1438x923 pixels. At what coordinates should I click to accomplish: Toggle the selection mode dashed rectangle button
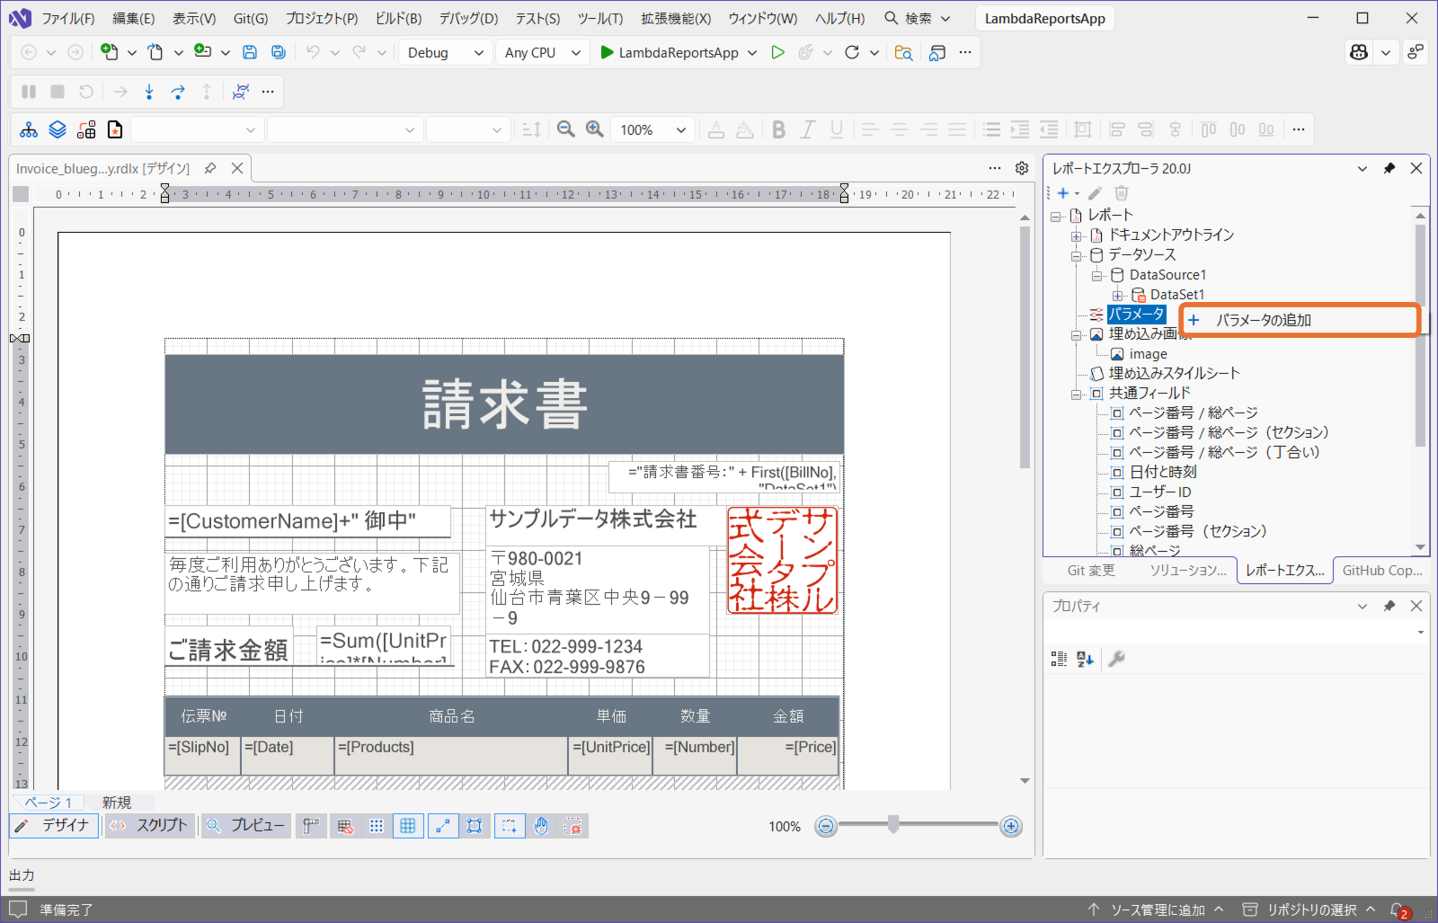point(509,826)
